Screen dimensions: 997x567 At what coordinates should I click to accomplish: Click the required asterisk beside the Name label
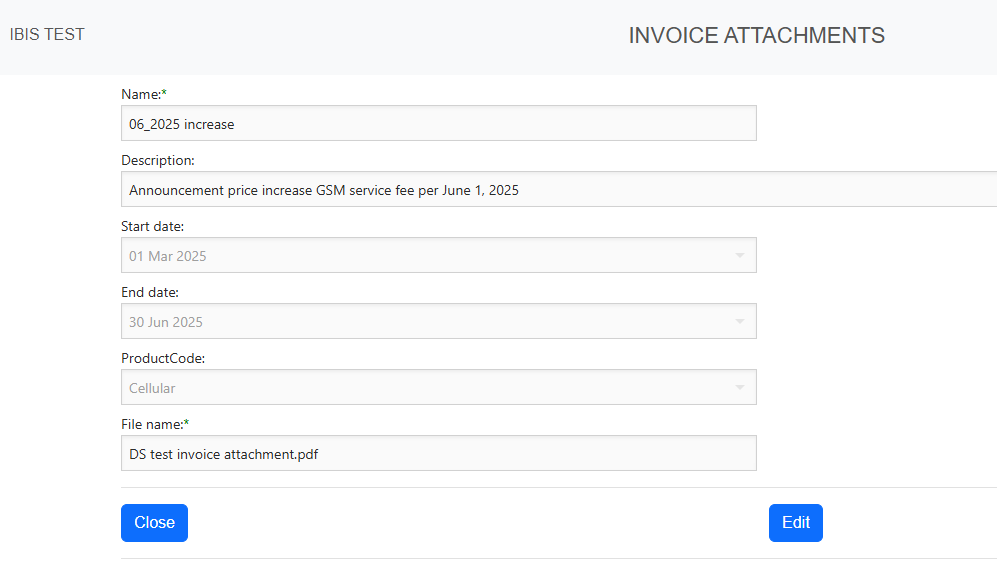click(165, 93)
